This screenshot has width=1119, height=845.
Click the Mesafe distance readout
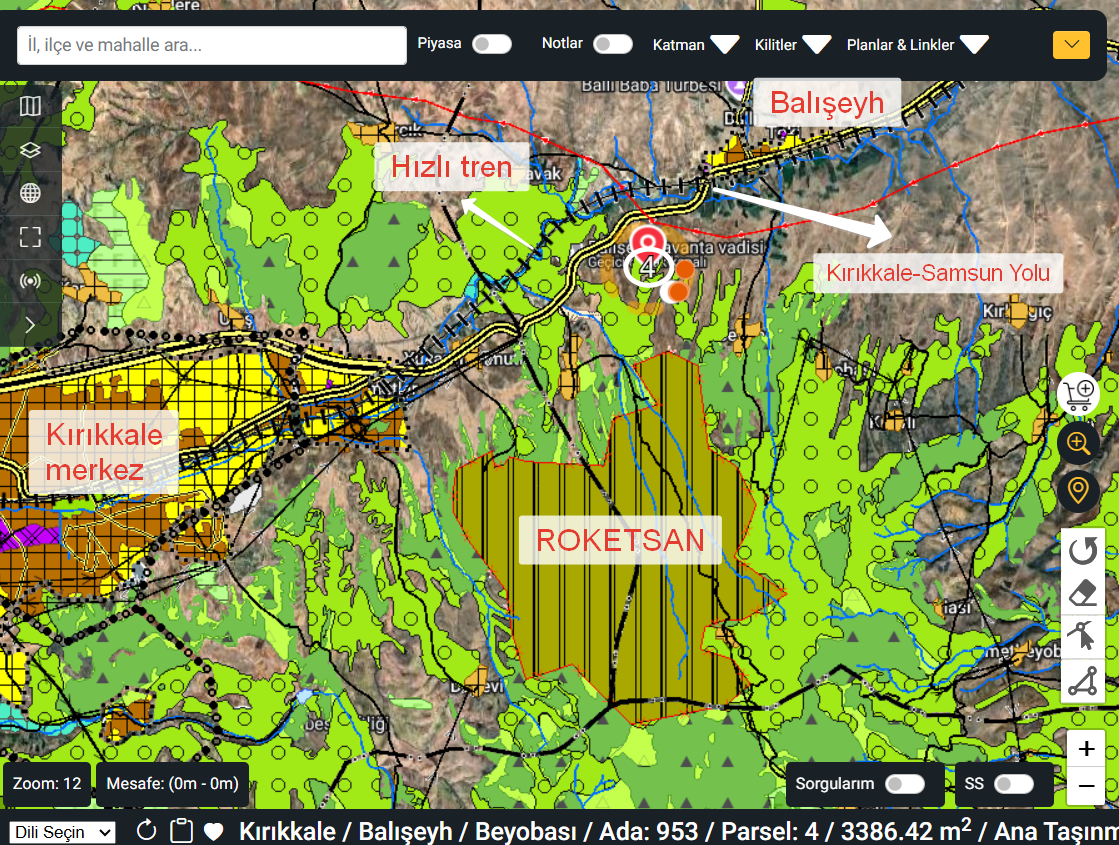click(x=173, y=784)
